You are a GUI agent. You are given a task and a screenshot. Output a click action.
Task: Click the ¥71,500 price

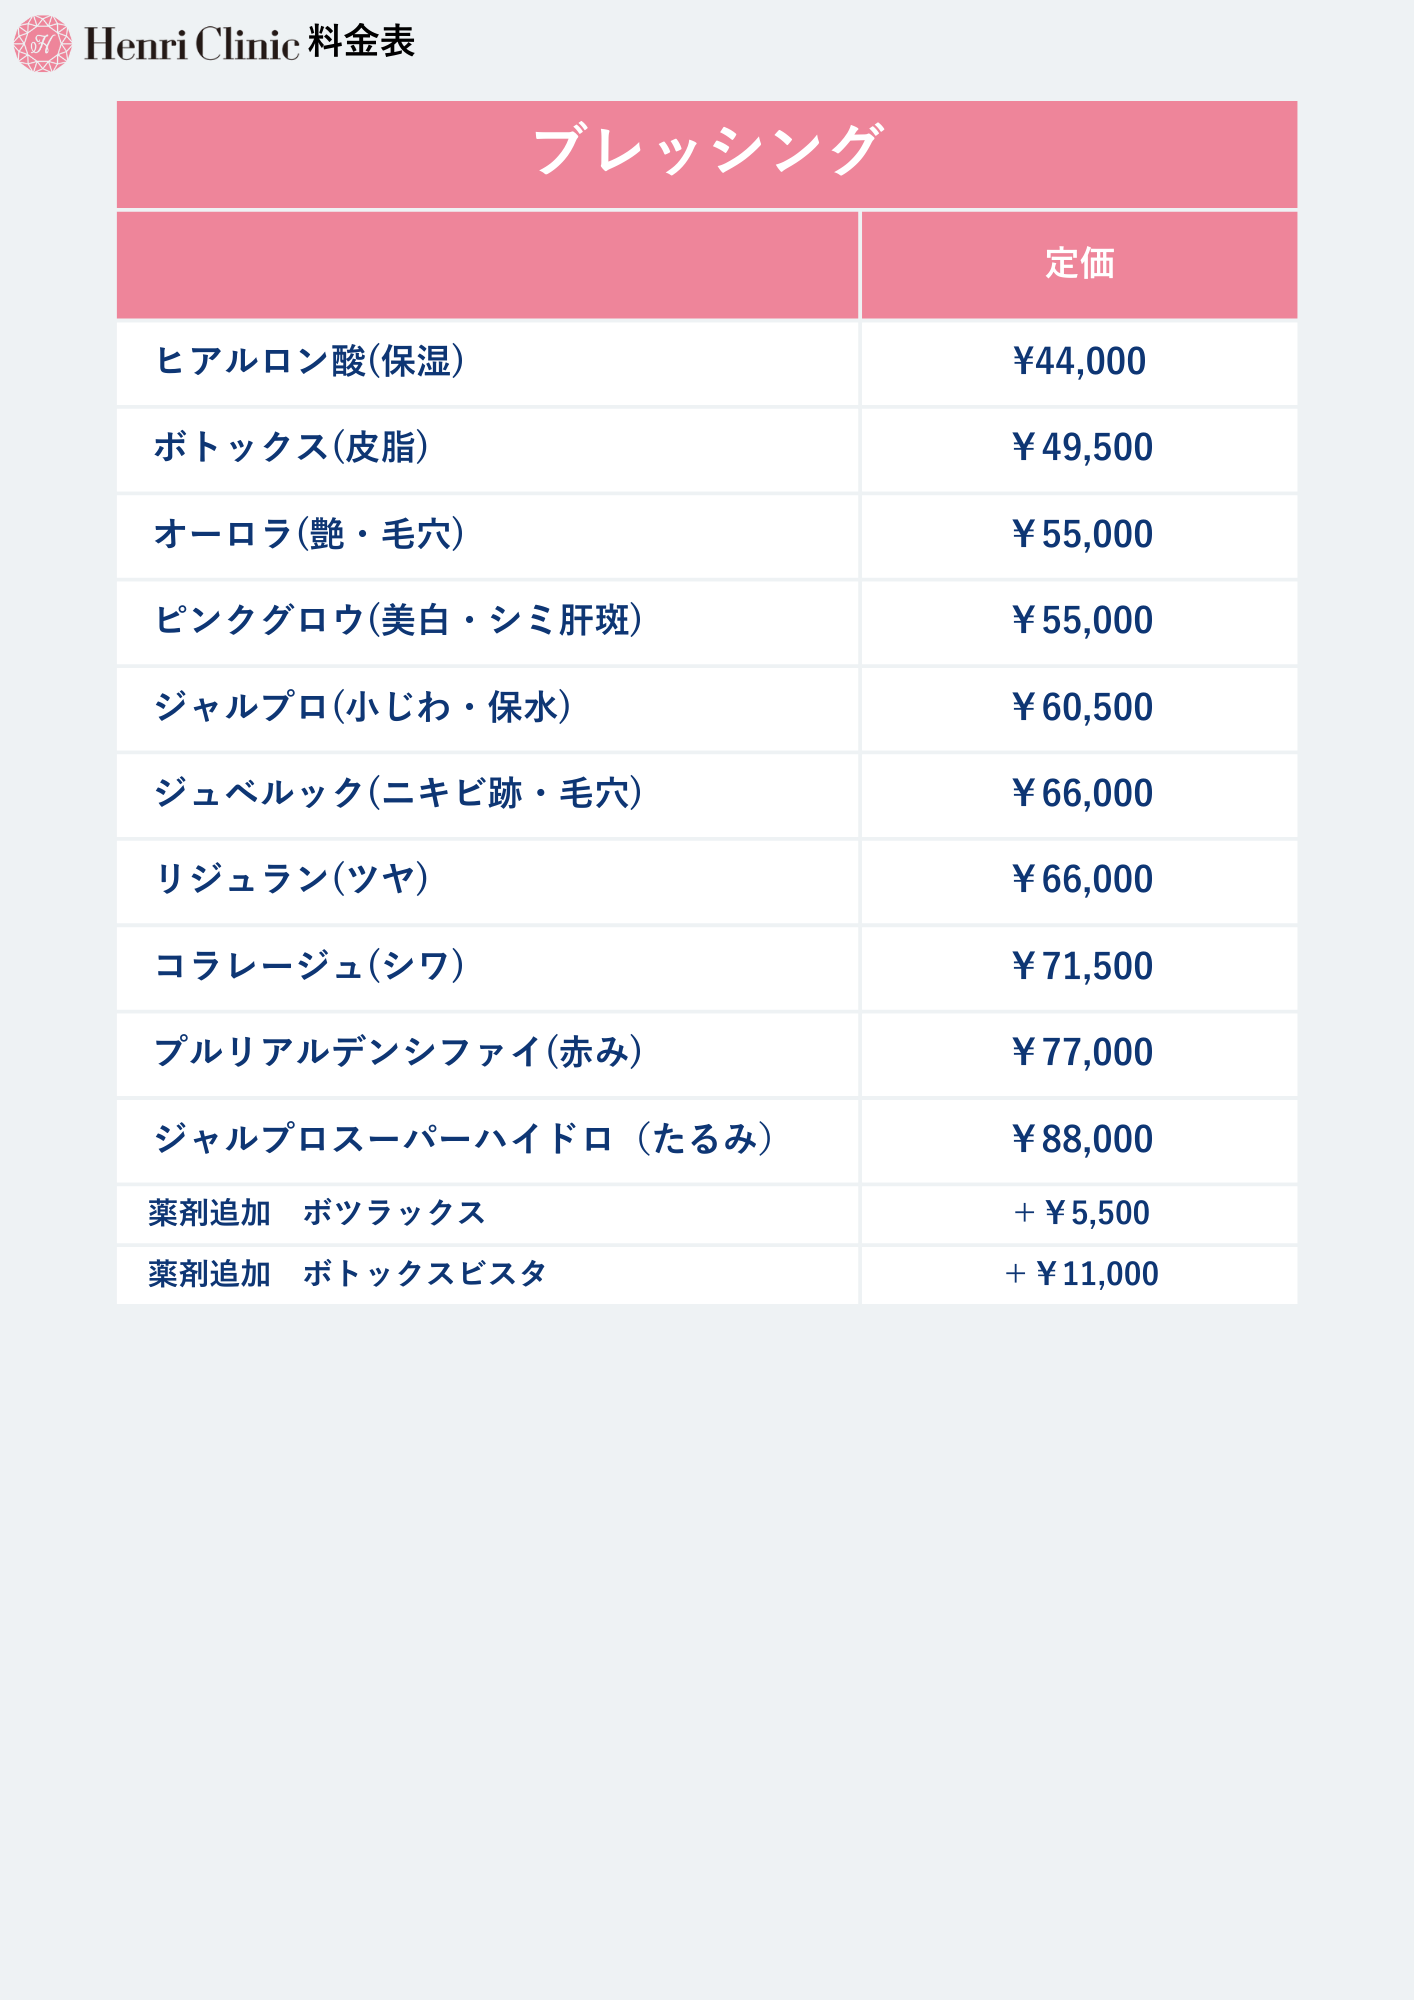coord(1081,966)
